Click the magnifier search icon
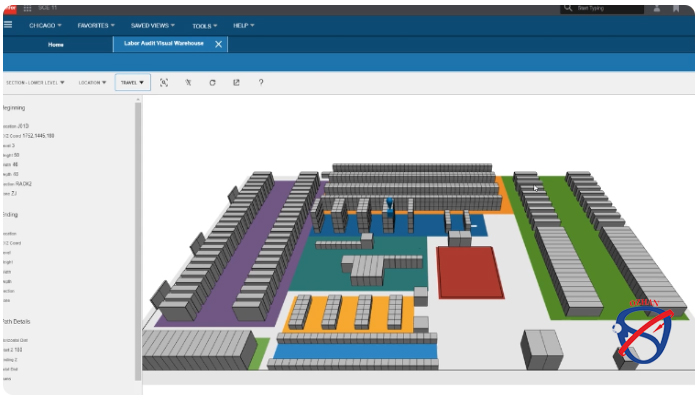 [x=567, y=8]
